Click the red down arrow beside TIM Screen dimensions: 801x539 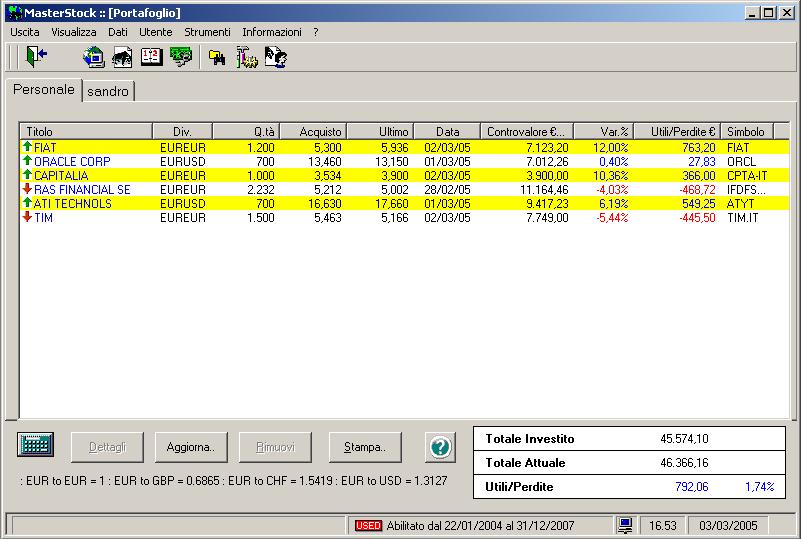(27, 217)
